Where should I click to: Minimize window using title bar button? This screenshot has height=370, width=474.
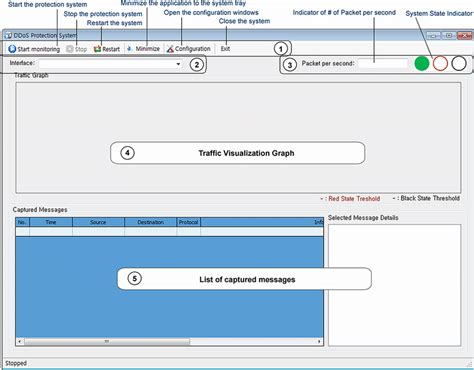click(434, 35)
